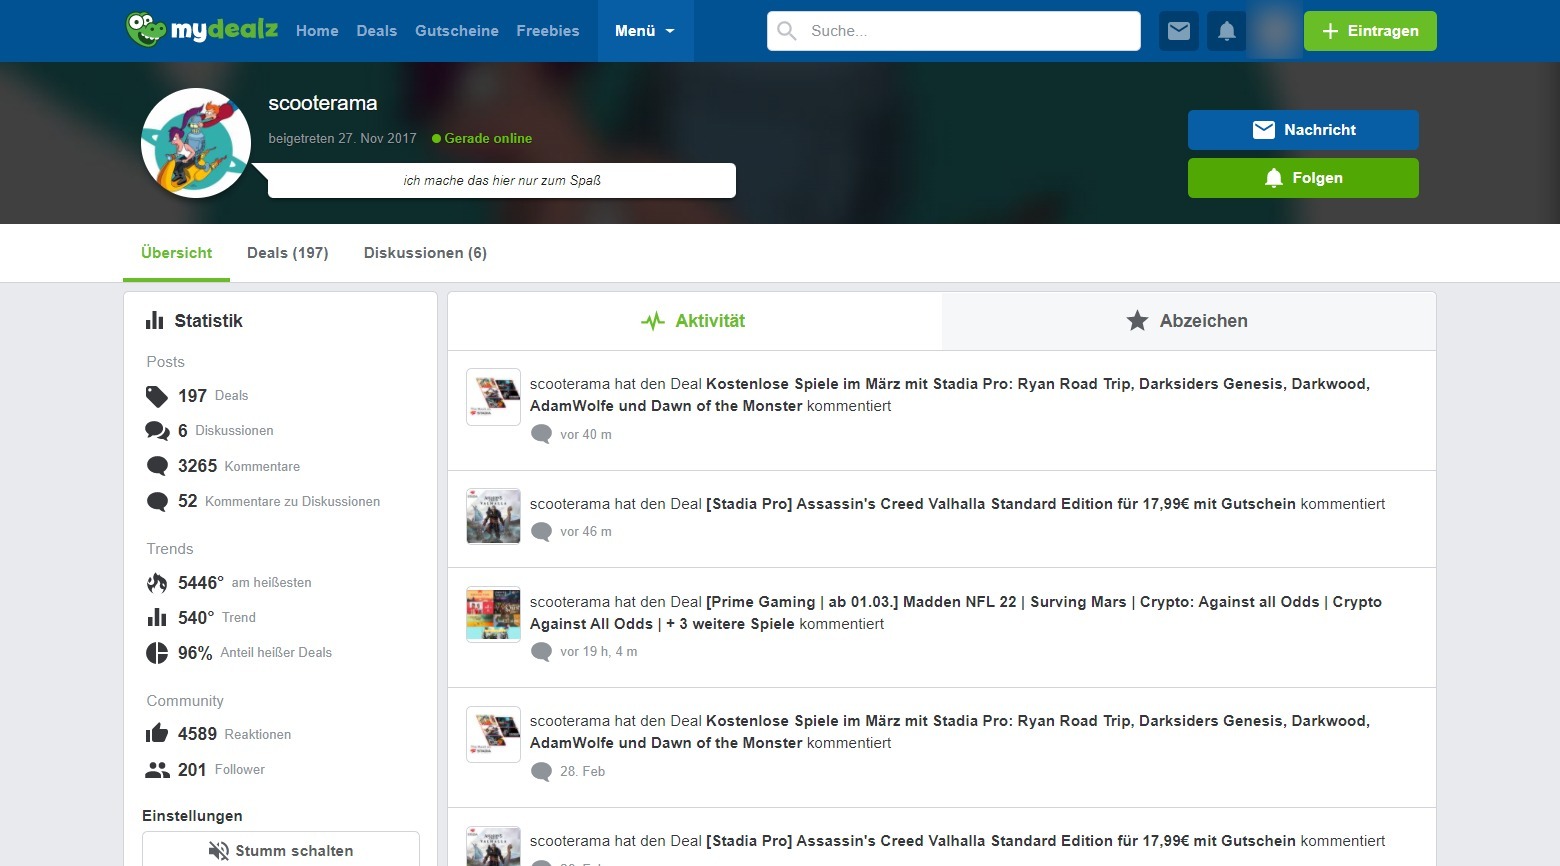This screenshot has height=866, width=1560.
Task: Open the messages envelope icon in header
Action: [x=1179, y=31]
